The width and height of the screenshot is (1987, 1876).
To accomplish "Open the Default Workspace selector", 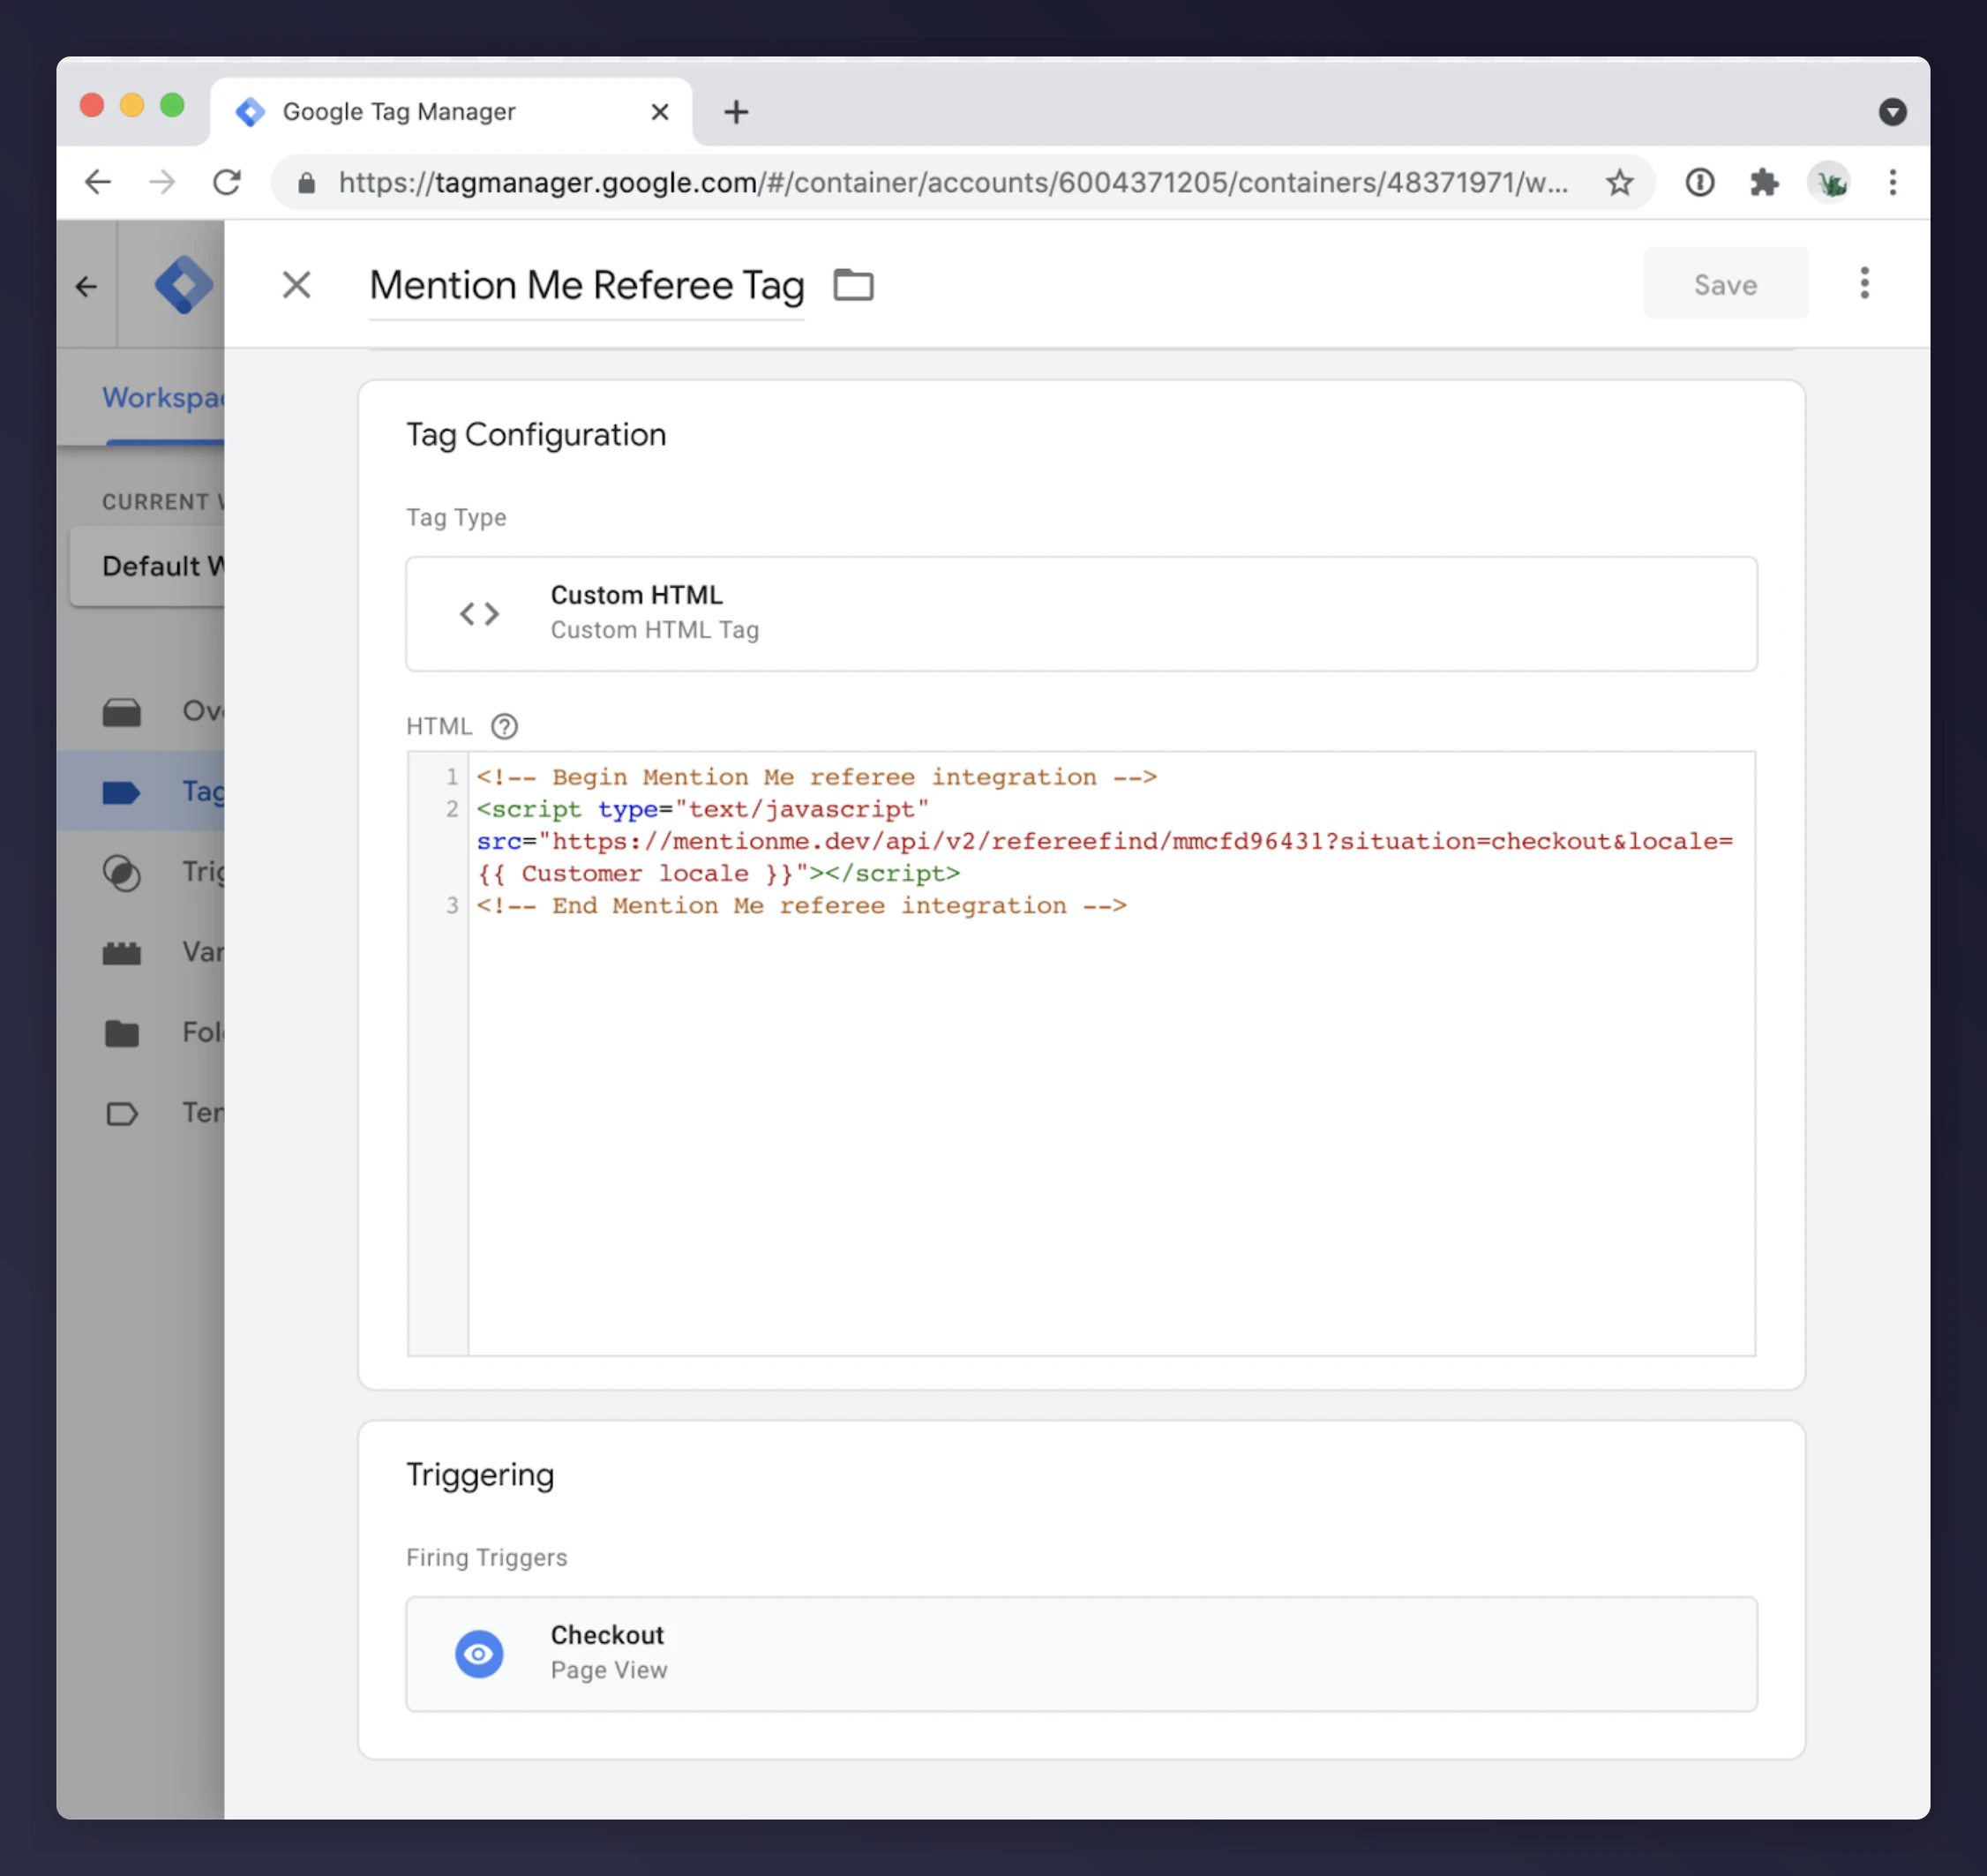I will tap(148, 566).
